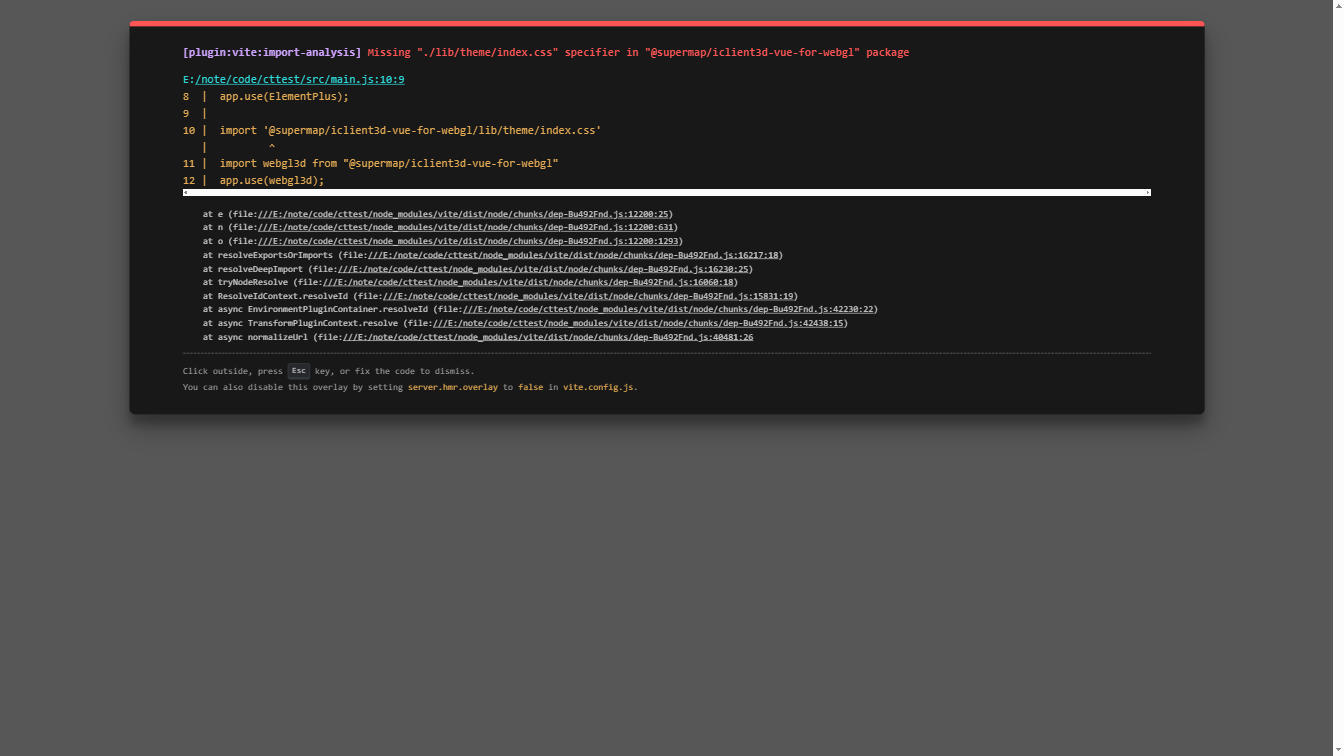Viewport: 1344px width, 756px height.
Task: Click the code frame scrollbar right arrow
Action: coord(1147,192)
